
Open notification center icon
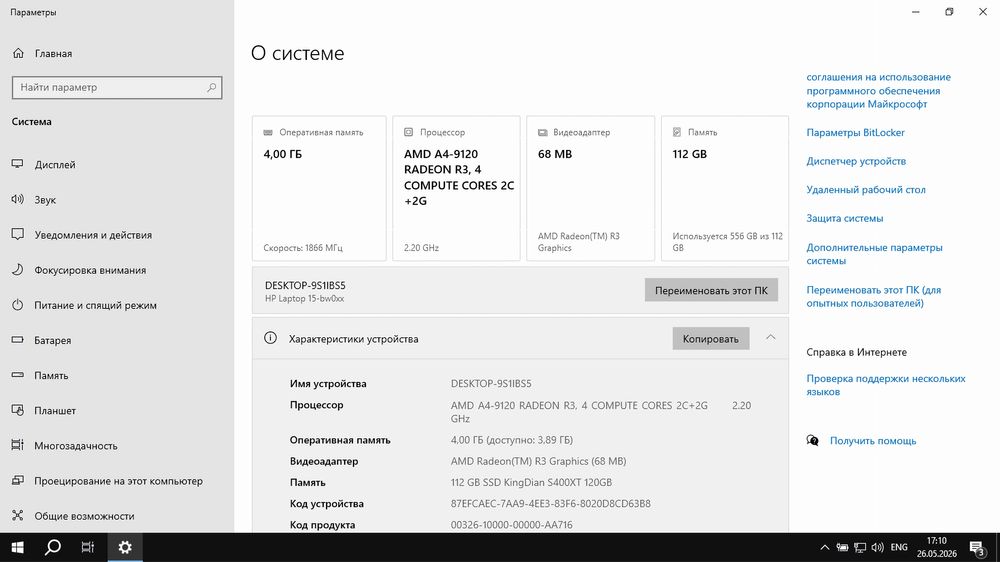tap(976, 547)
